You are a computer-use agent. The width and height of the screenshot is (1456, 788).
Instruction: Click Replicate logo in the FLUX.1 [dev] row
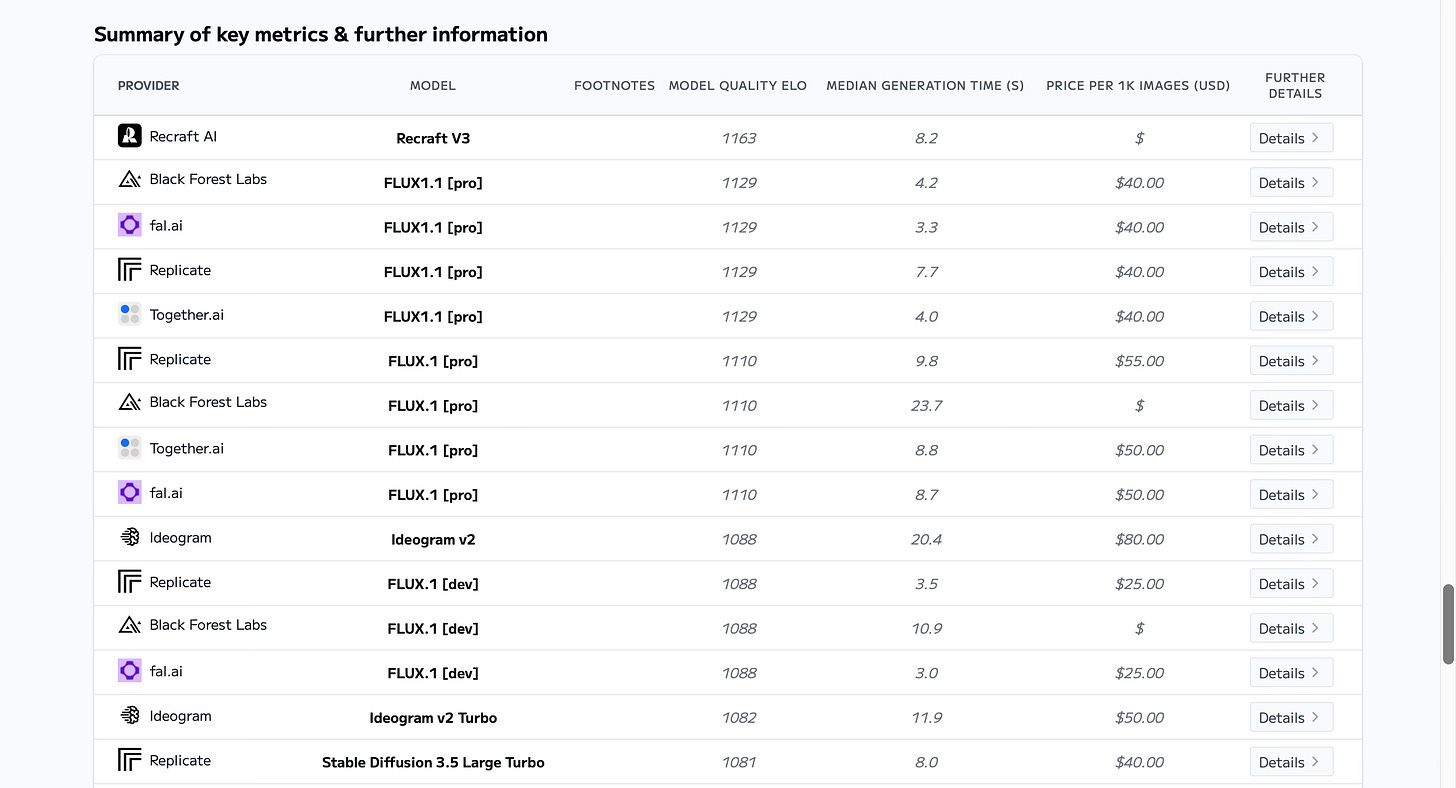[129, 582]
